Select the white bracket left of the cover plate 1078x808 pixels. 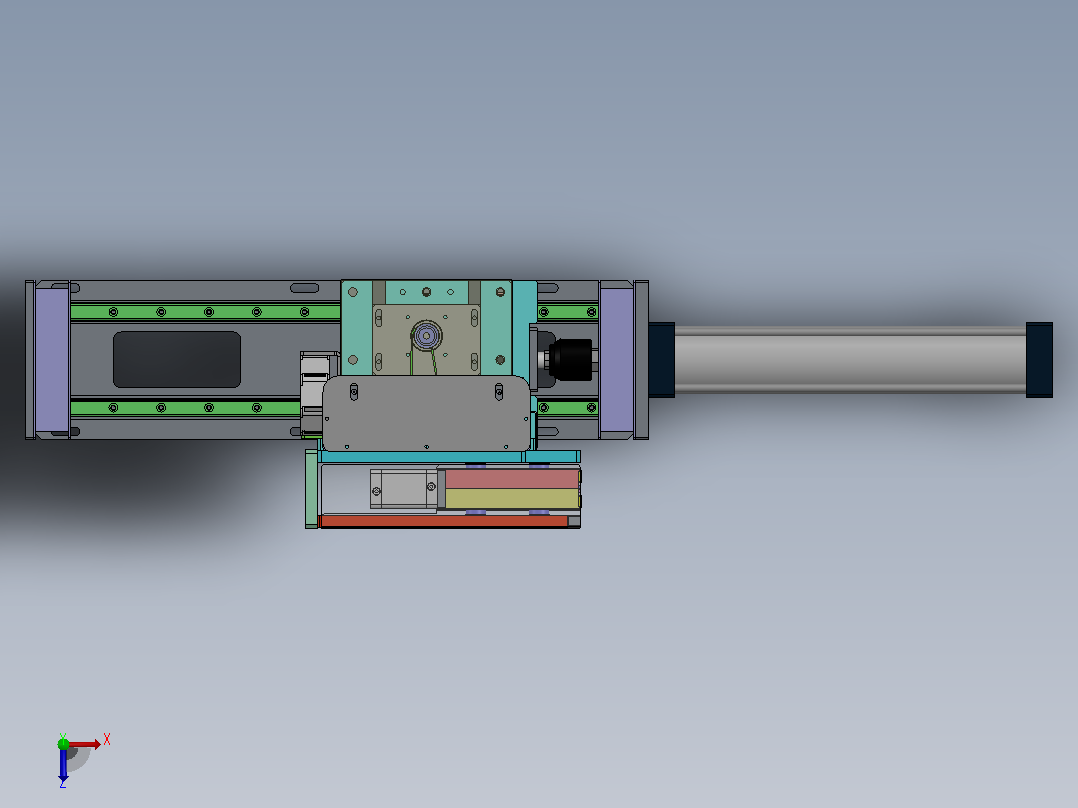click(316, 392)
